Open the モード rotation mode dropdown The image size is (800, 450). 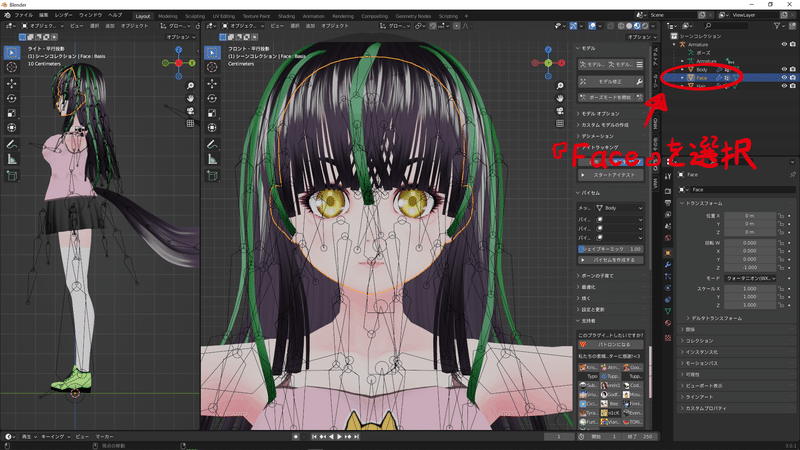tap(750, 278)
